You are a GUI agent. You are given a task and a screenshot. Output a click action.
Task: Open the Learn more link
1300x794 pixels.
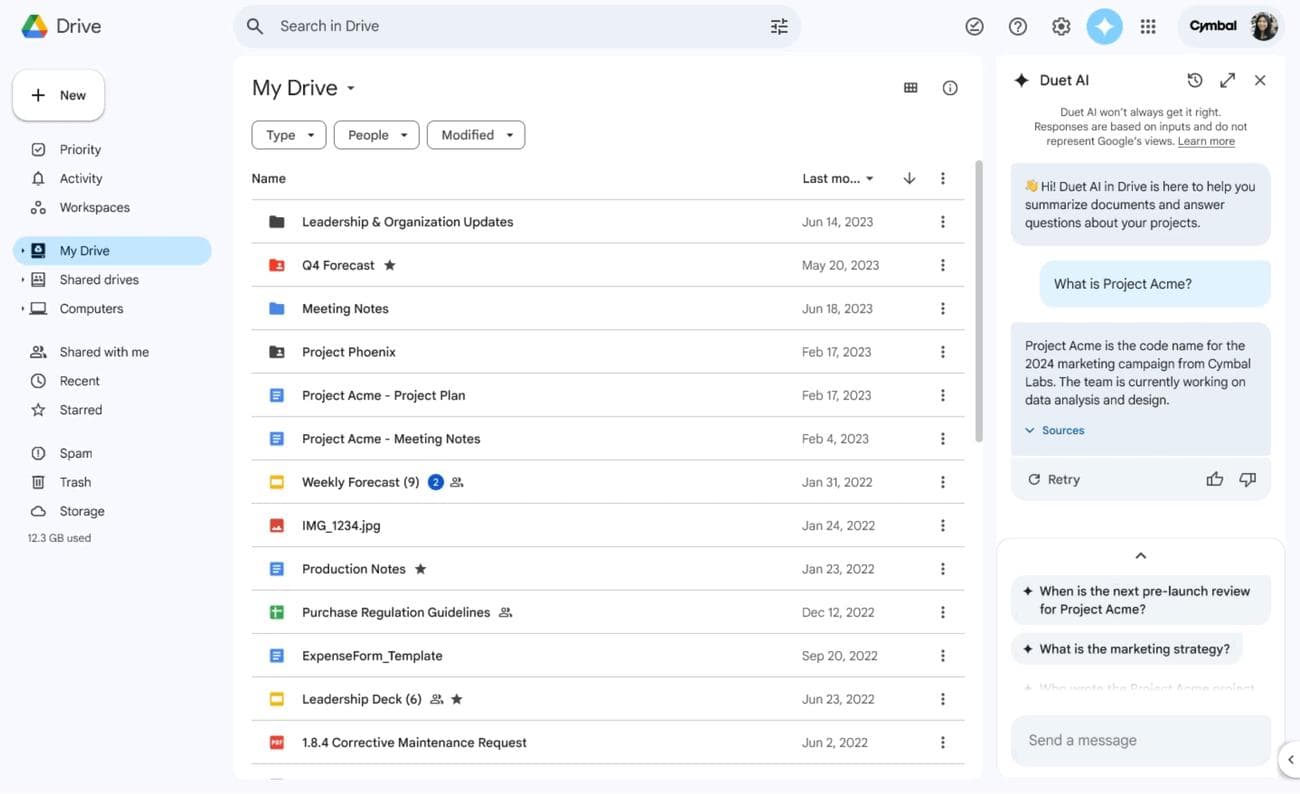[x=1206, y=140]
